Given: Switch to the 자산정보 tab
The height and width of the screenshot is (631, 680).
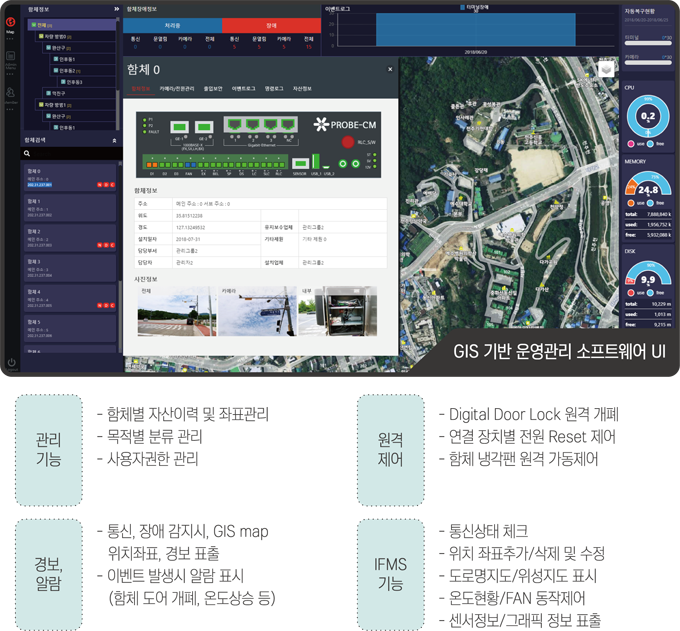Looking at the screenshot, I should [x=303, y=88].
